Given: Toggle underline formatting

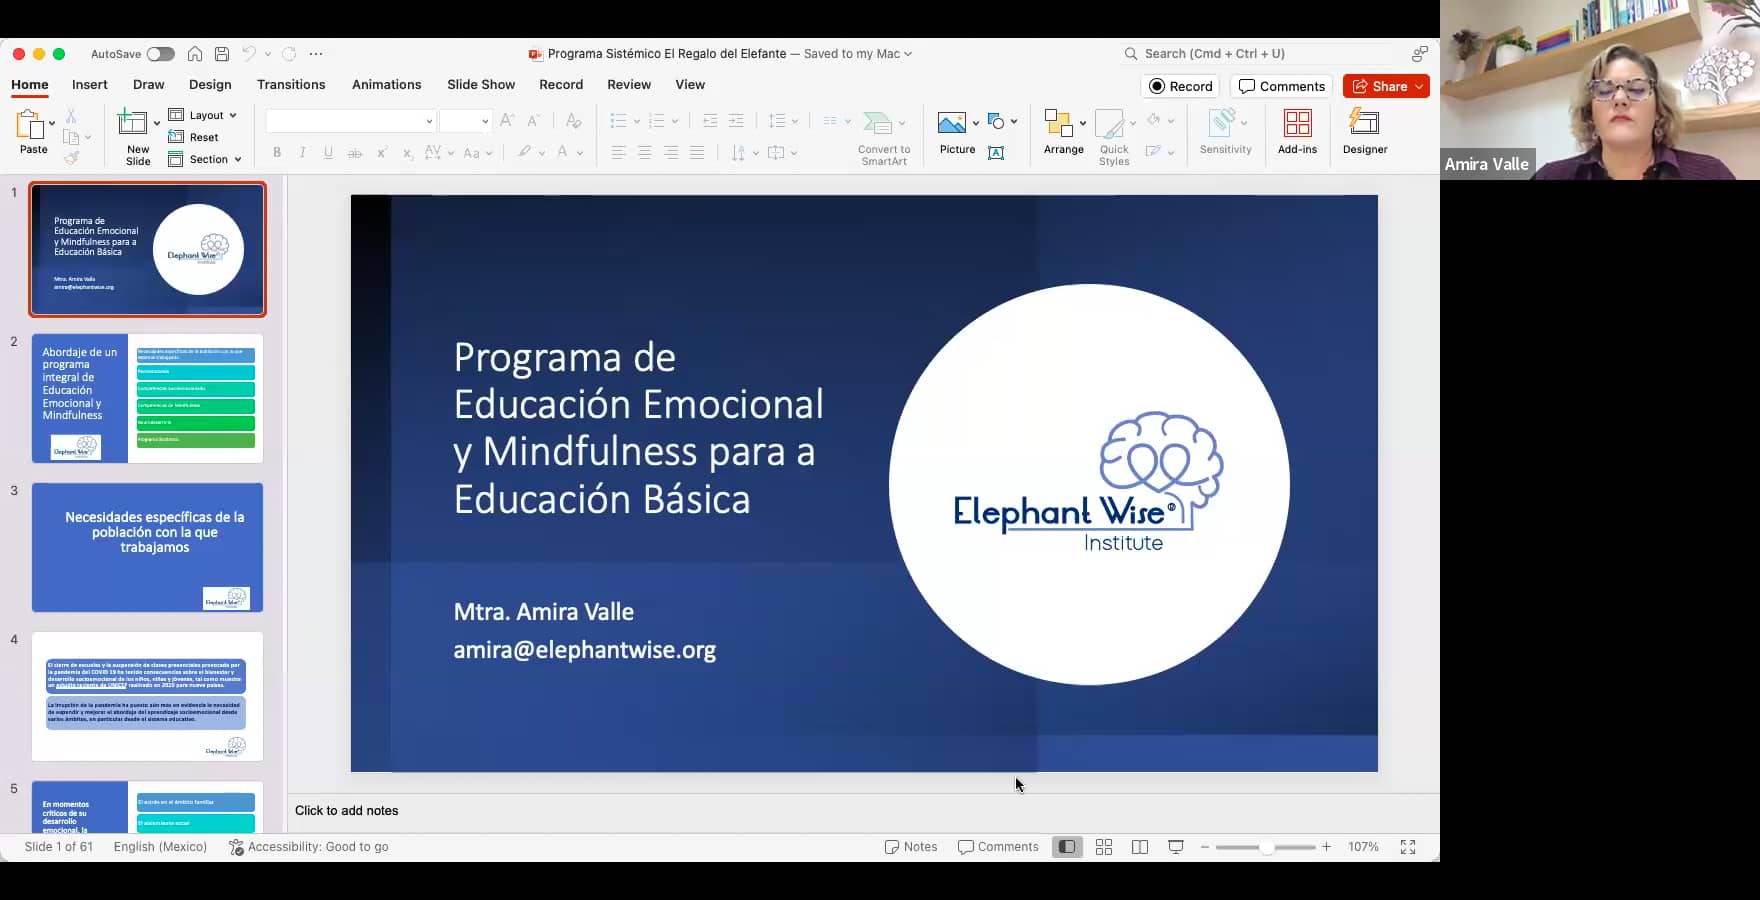Looking at the screenshot, I should [x=328, y=152].
